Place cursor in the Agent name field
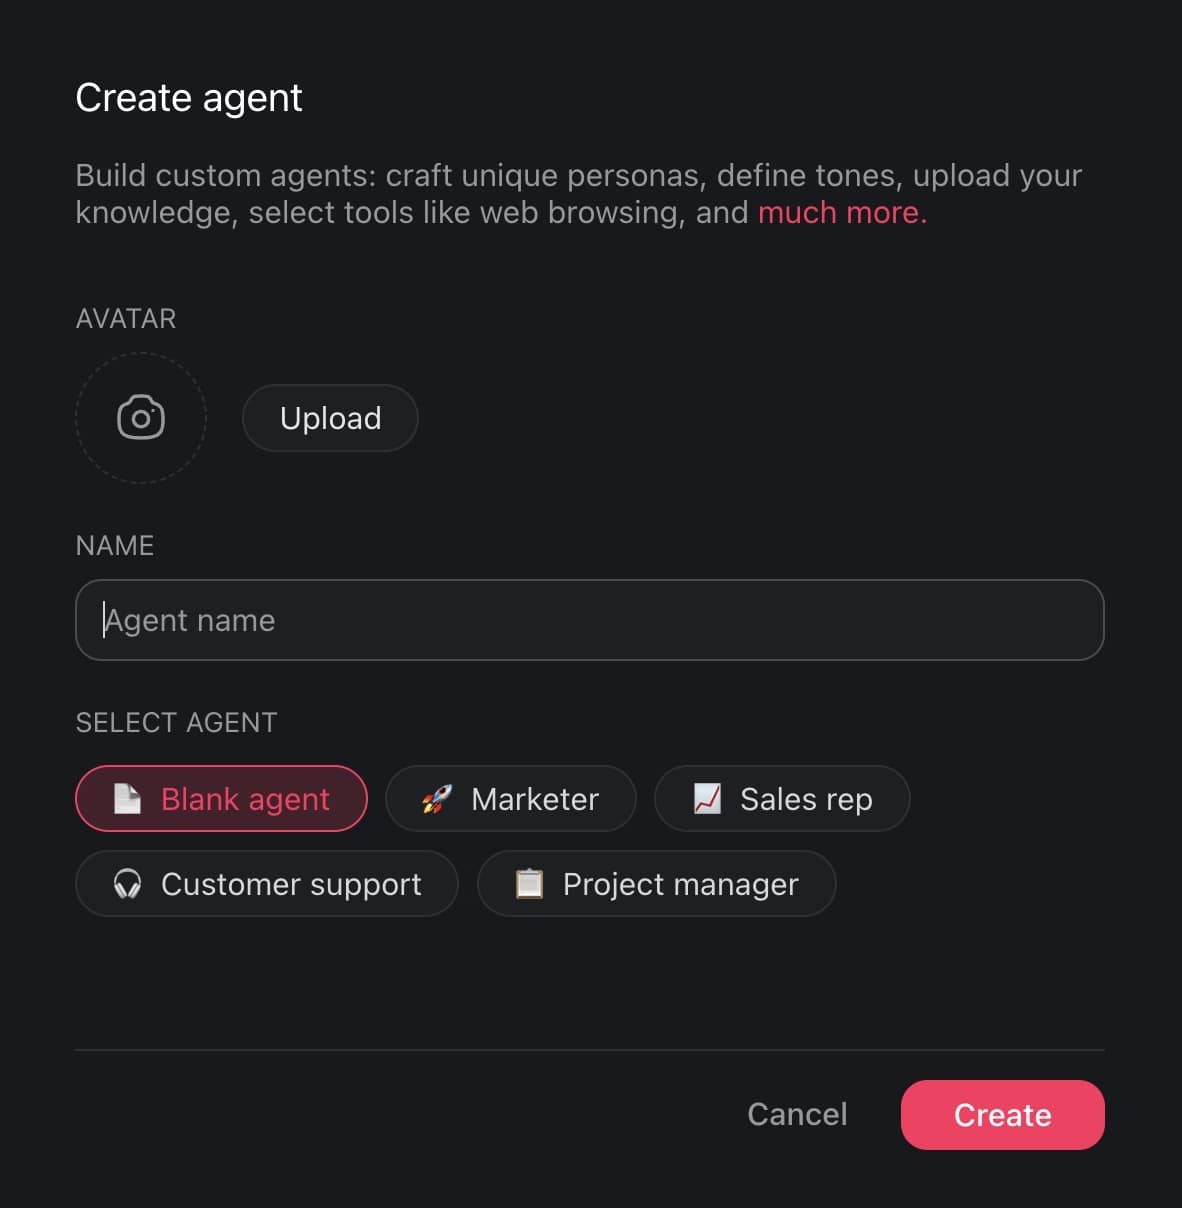The image size is (1182, 1208). click(x=590, y=620)
